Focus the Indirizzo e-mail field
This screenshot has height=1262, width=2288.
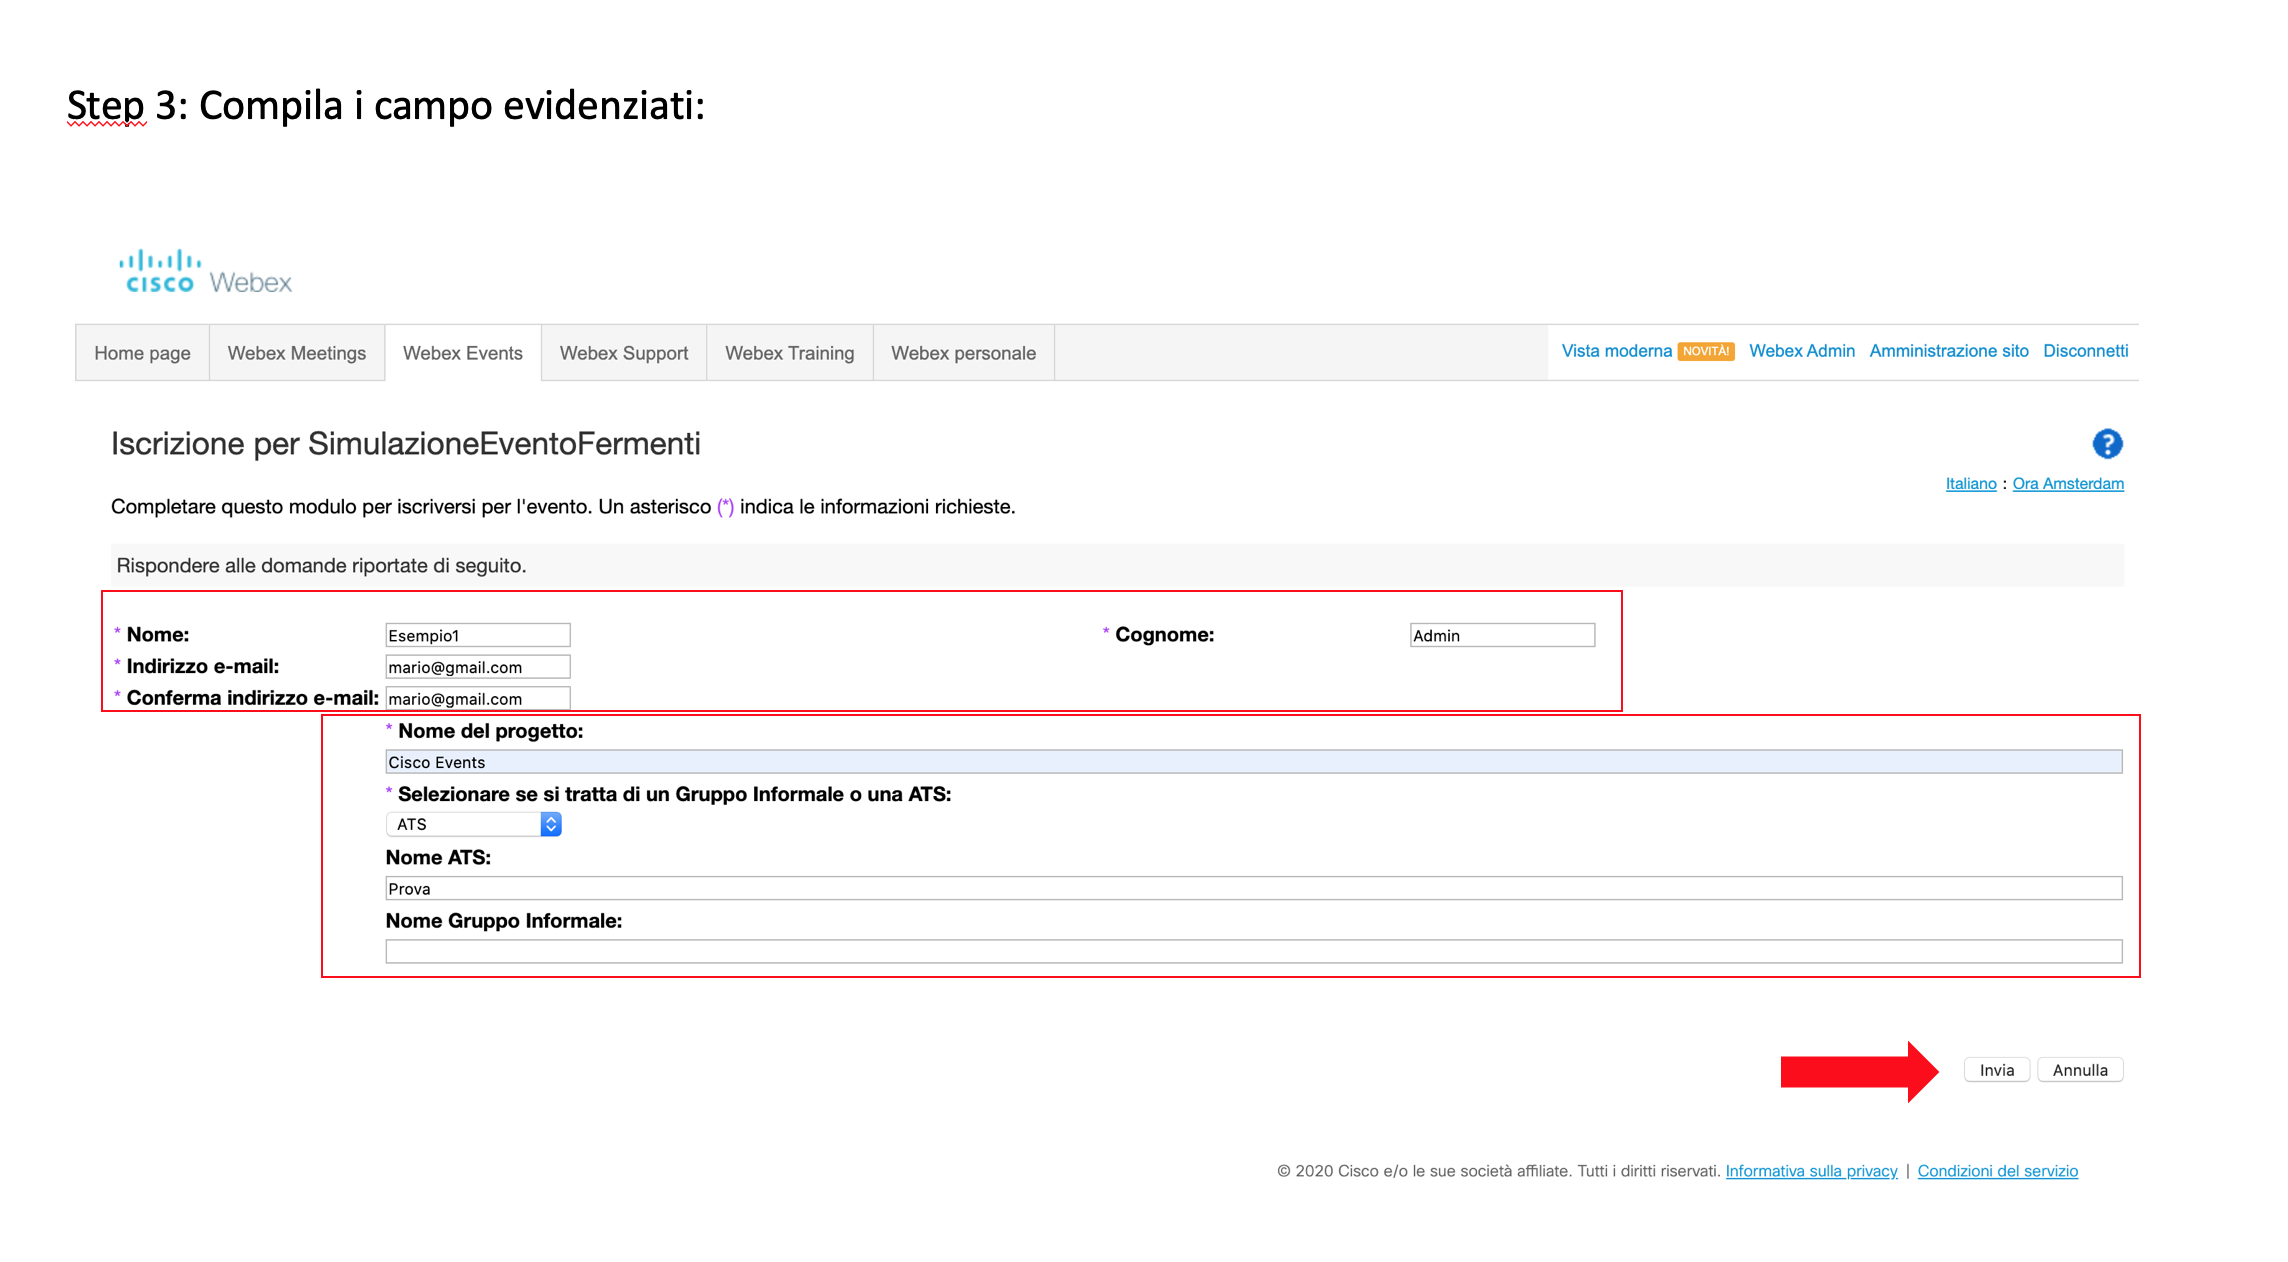pos(478,667)
